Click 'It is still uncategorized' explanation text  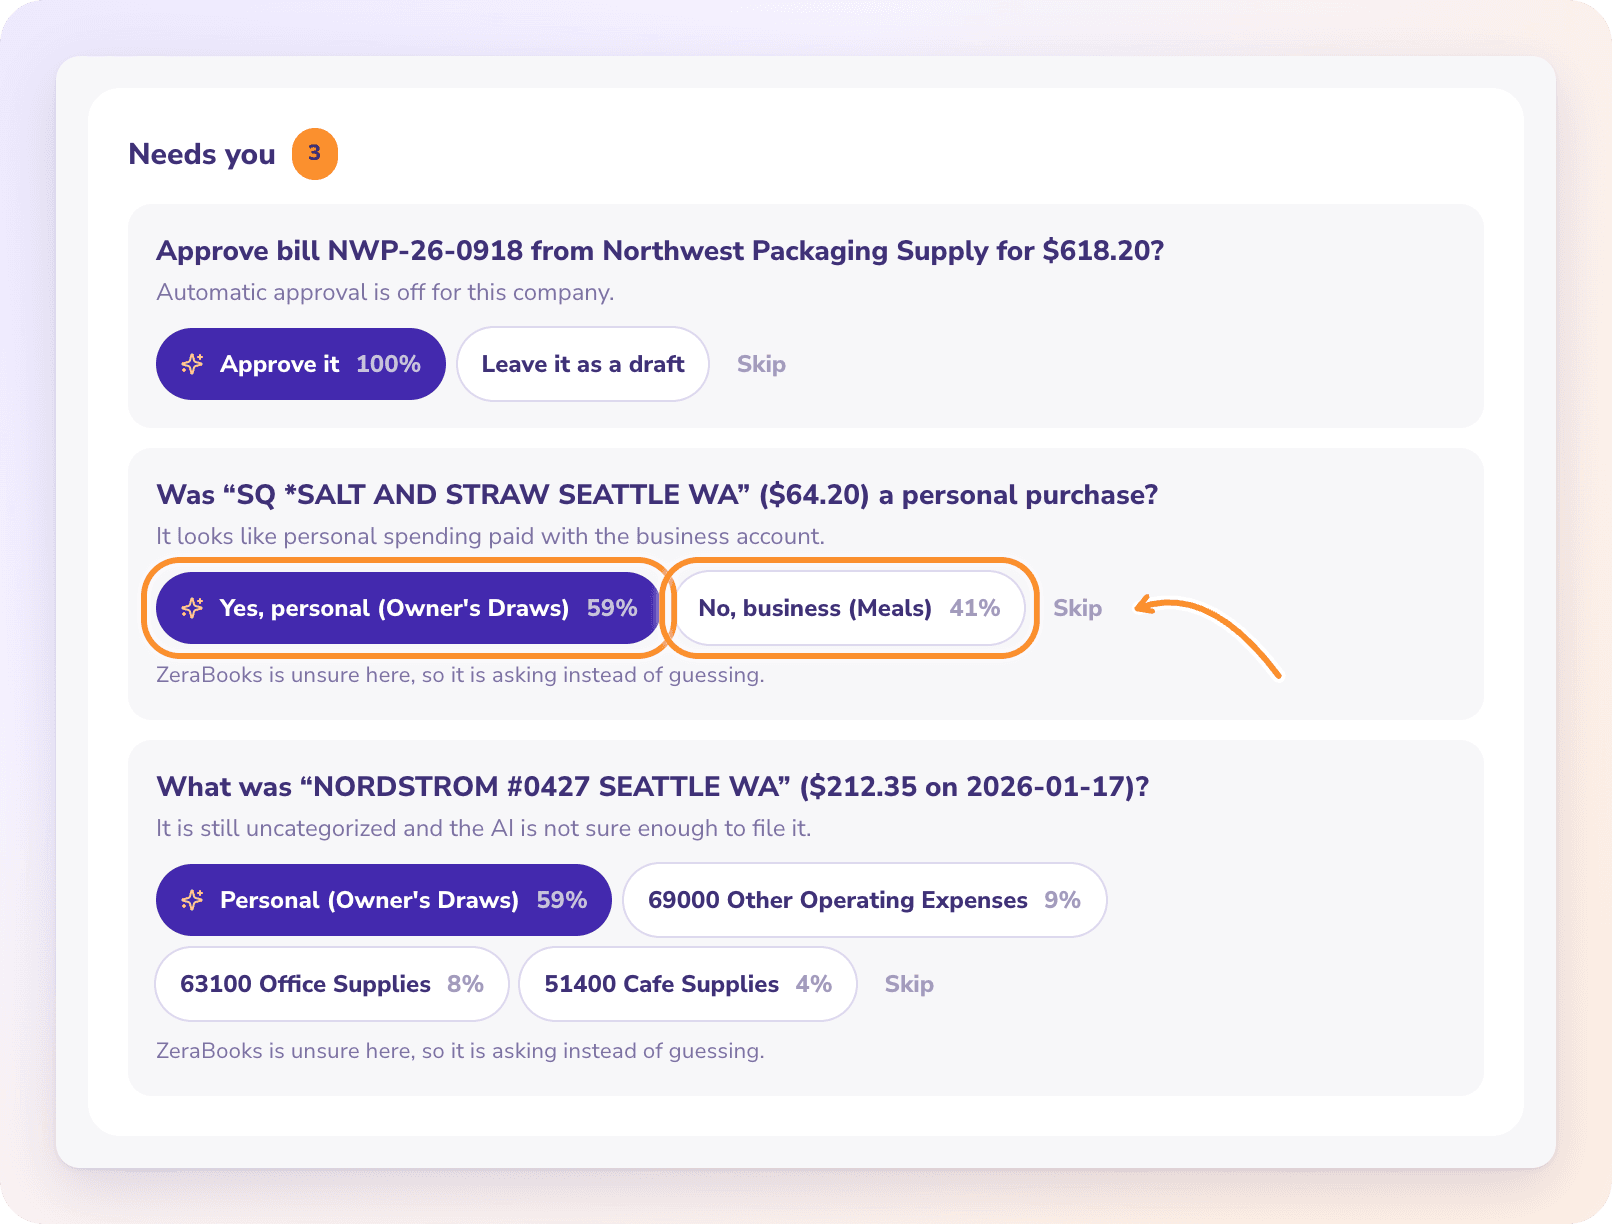pos(484,828)
